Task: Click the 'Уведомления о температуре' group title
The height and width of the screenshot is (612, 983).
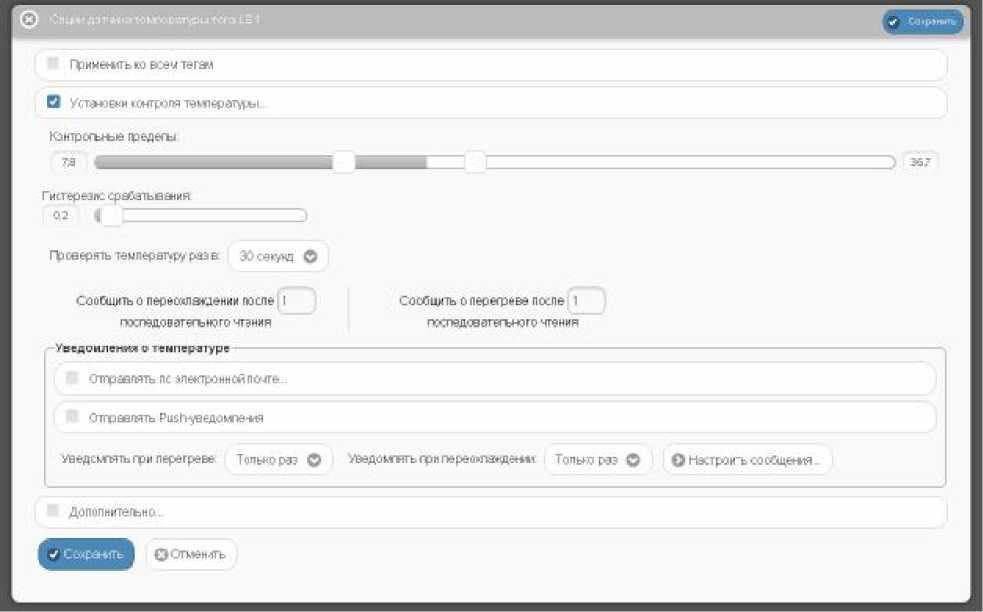Action: point(142,348)
